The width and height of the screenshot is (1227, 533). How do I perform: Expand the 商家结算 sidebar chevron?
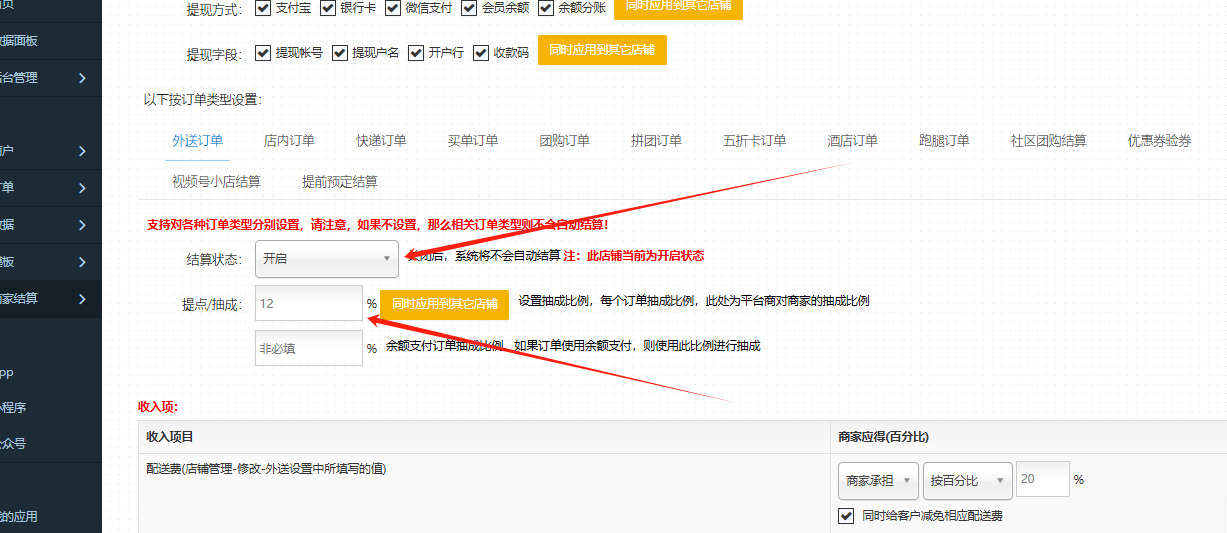click(x=82, y=299)
